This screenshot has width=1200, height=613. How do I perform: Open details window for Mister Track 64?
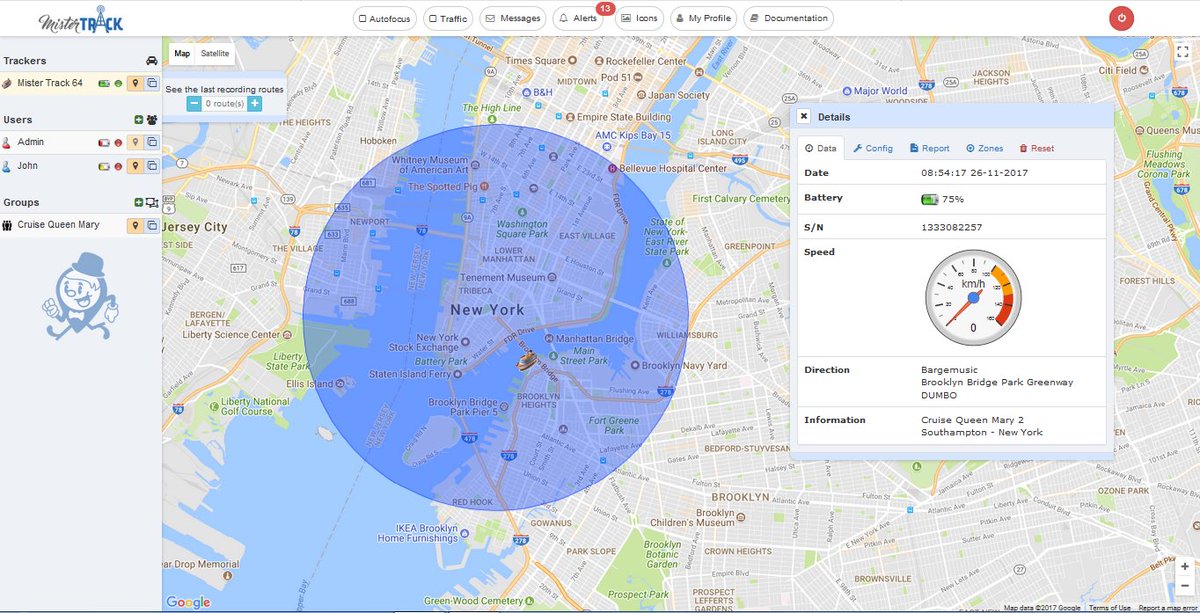(152, 84)
